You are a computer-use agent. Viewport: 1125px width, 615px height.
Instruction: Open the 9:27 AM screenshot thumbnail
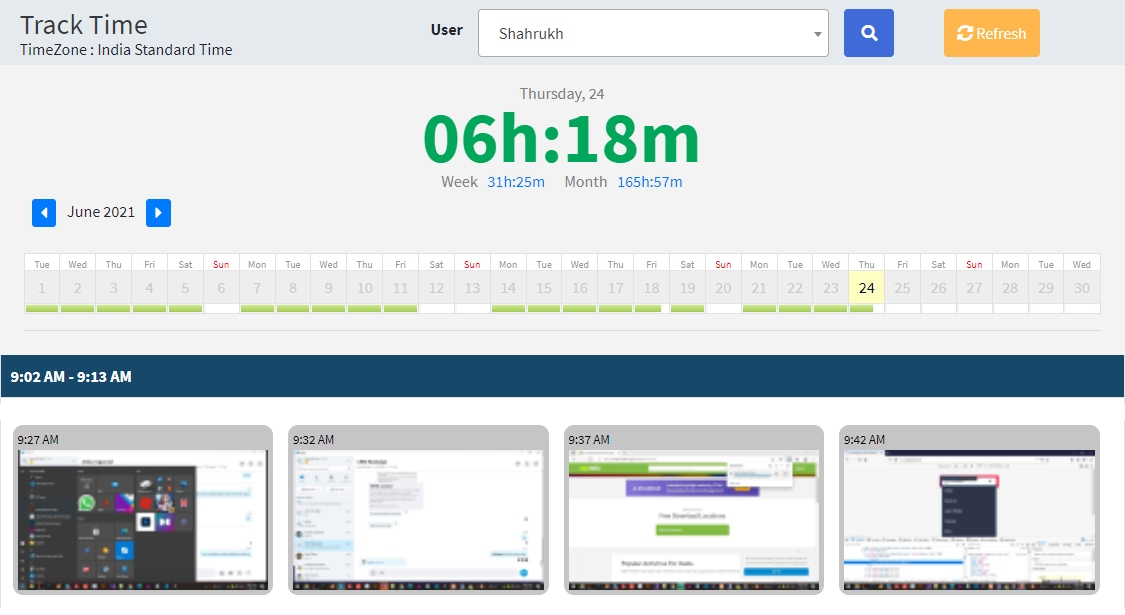click(x=143, y=518)
